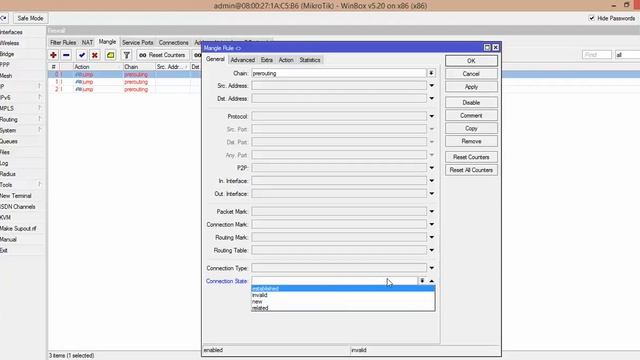The width and height of the screenshot is (640, 360).
Task: Click the red X disable icon
Action: point(95,55)
